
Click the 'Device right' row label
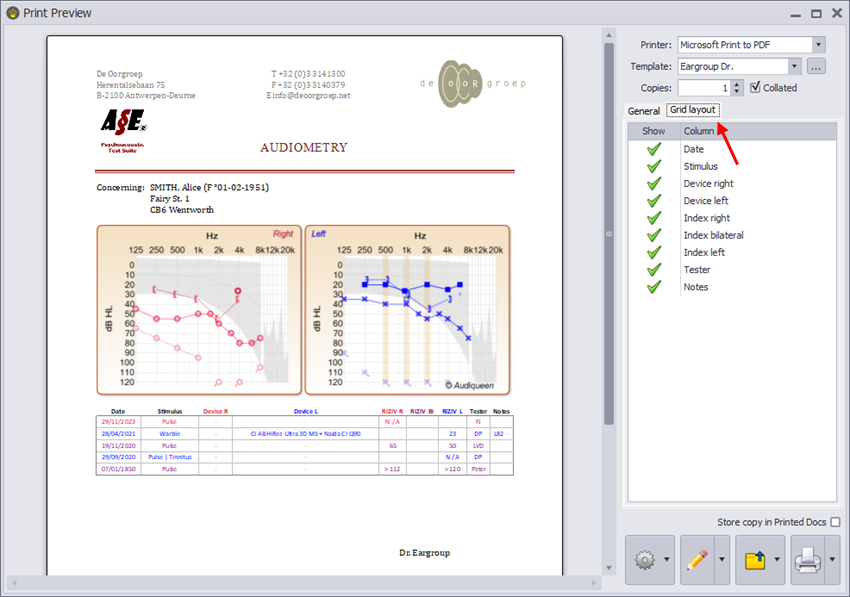708,183
